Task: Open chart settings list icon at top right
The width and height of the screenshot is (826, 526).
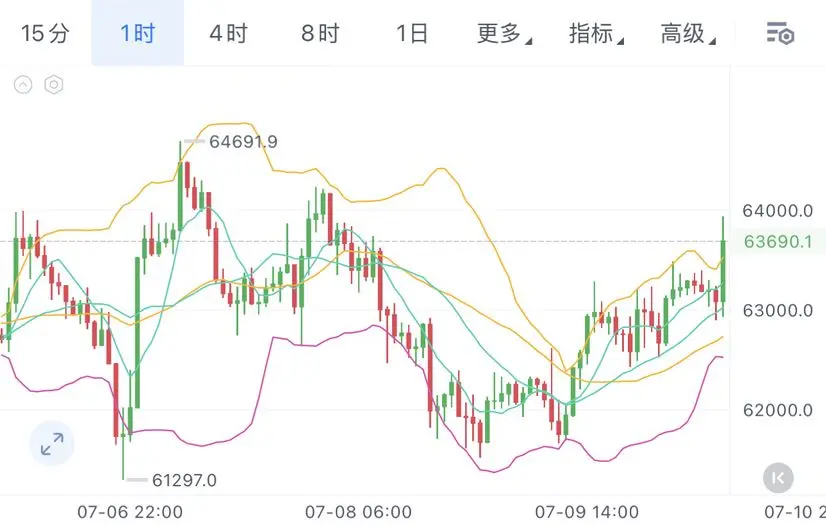Action: click(780, 33)
